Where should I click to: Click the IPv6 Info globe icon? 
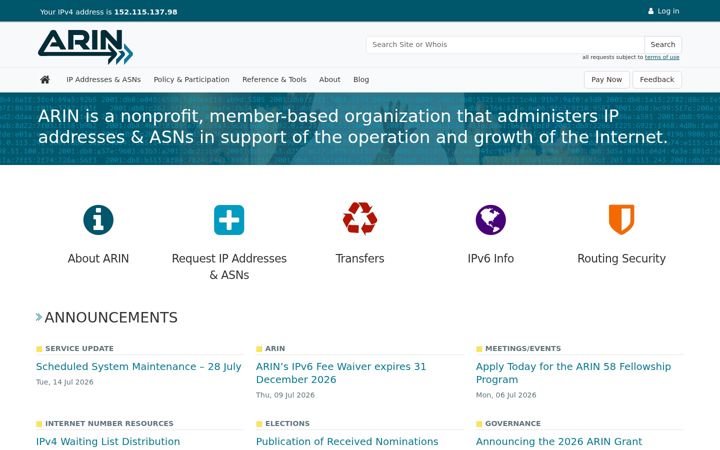pyautogui.click(x=491, y=220)
